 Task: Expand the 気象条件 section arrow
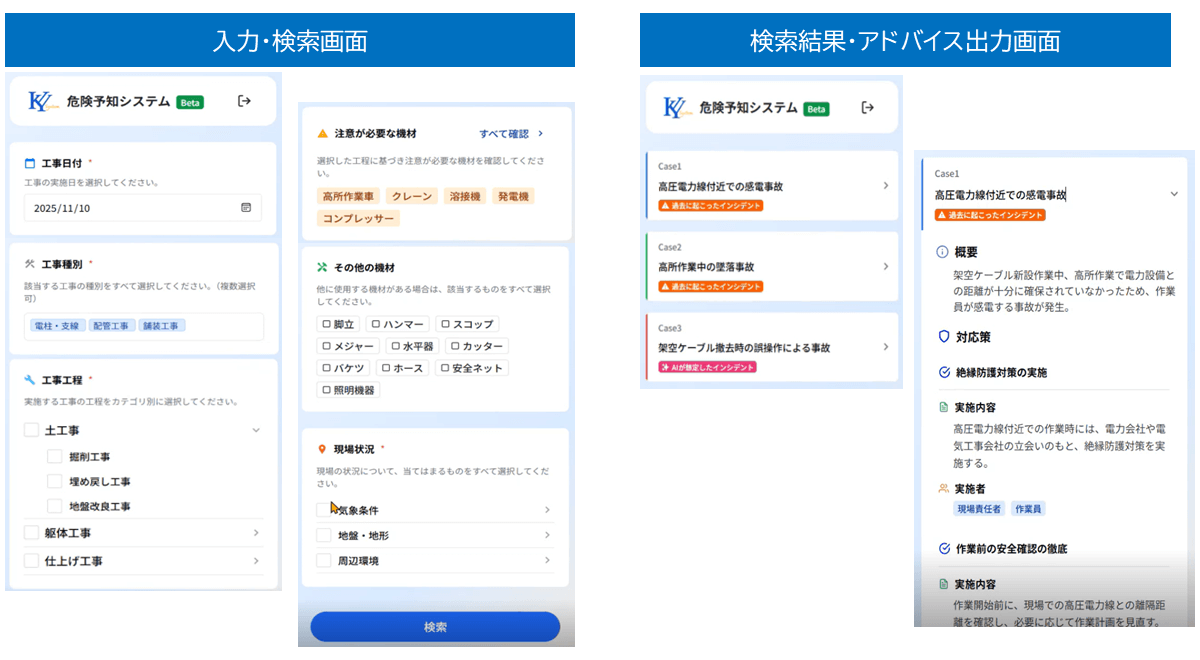coord(547,510)
